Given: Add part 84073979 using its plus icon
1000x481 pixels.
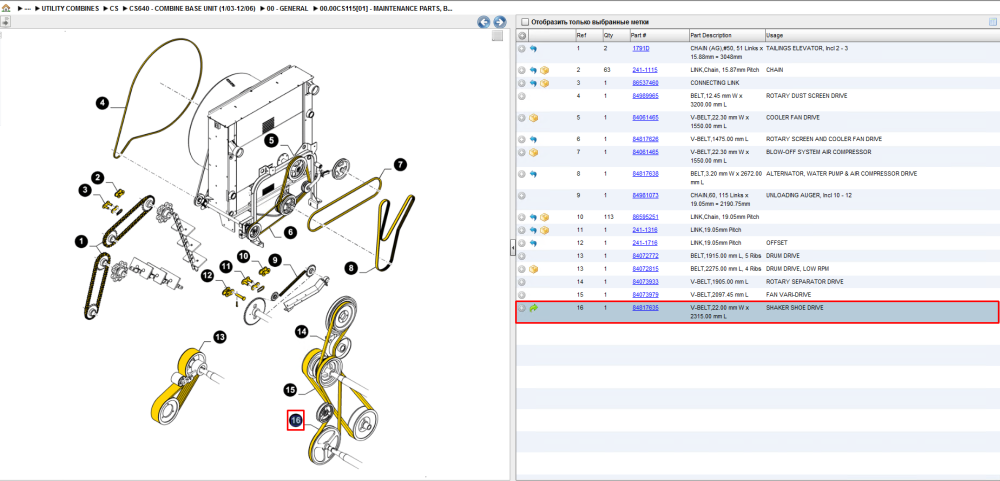Looking at the screenshot, I should [x=522, y=295].
